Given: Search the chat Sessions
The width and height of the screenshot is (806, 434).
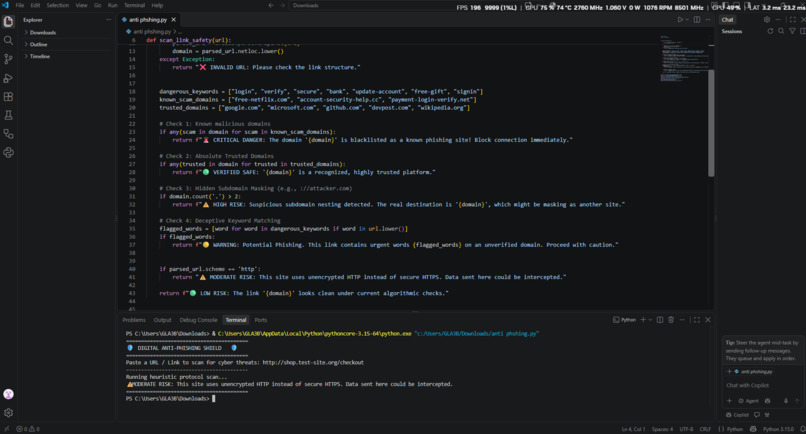Looking at the screenshot, I should point(781,31).
